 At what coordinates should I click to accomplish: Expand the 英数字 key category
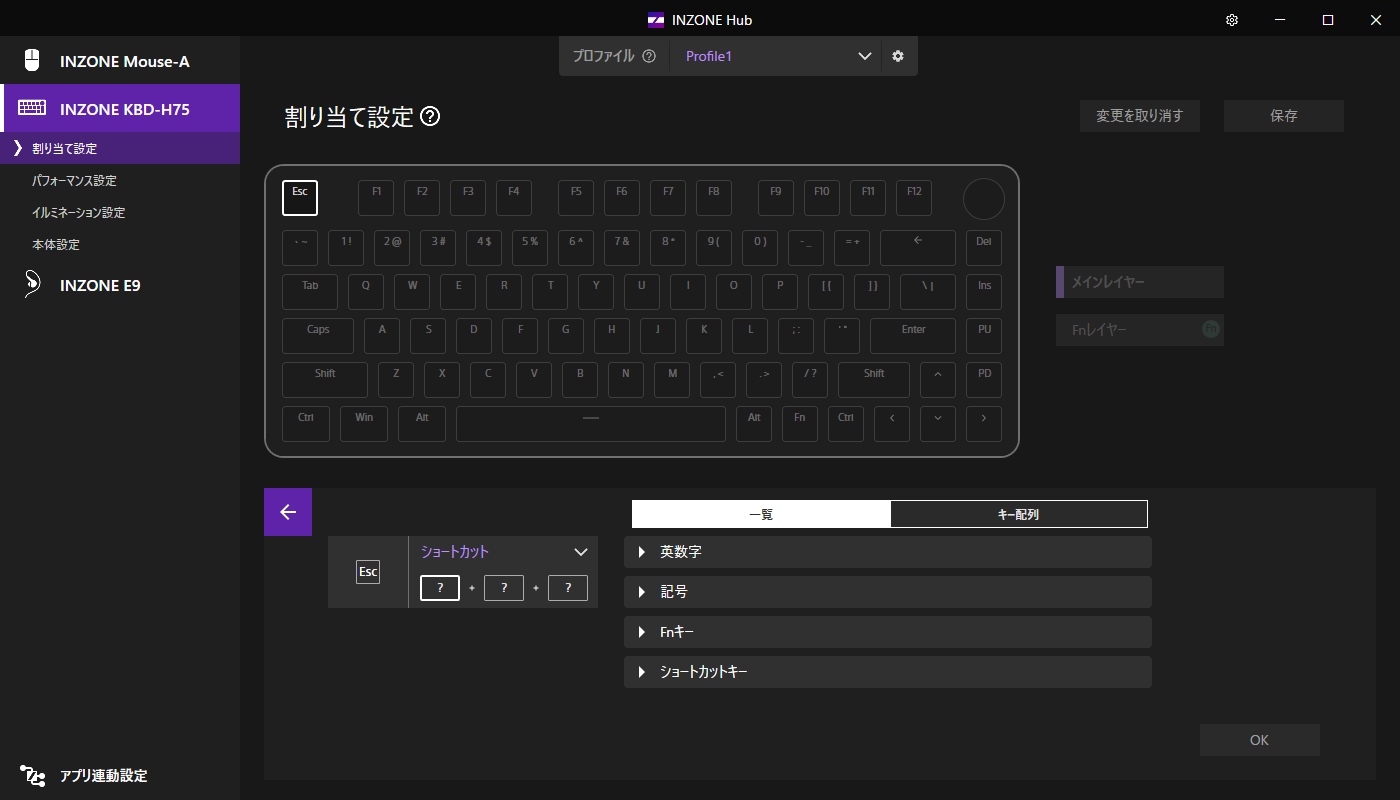pos(888,552)
